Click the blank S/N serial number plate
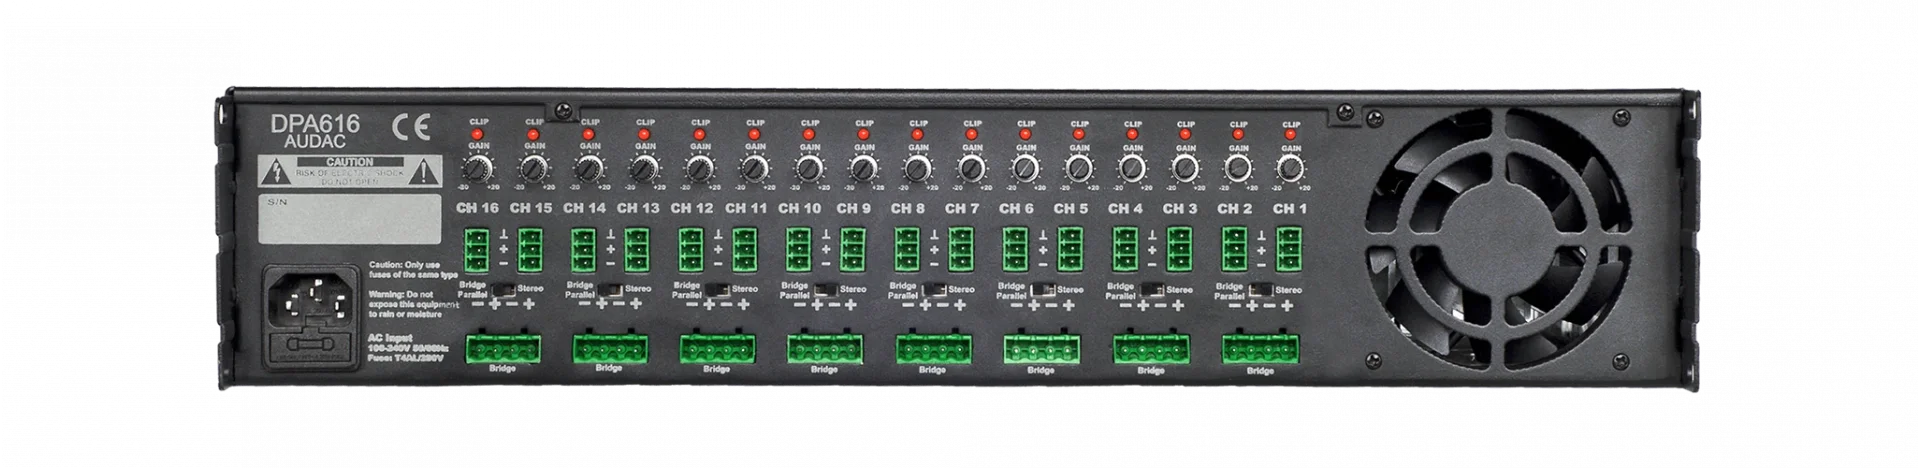 [x=350, y=218]
